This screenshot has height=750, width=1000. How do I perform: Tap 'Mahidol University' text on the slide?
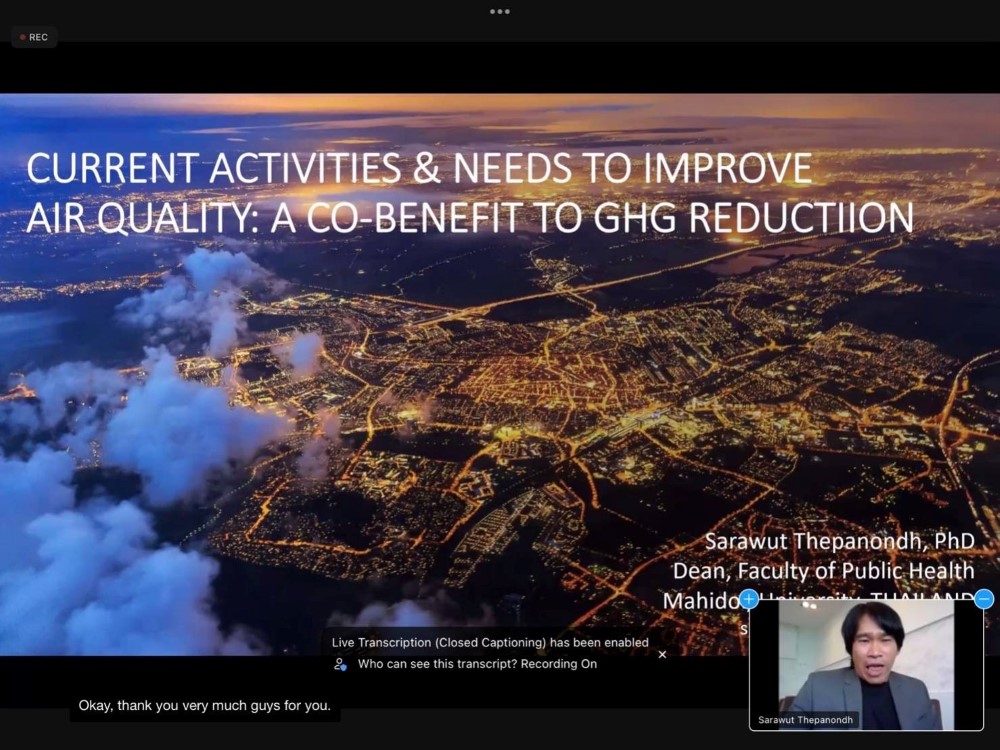click(x=700, y=600)
